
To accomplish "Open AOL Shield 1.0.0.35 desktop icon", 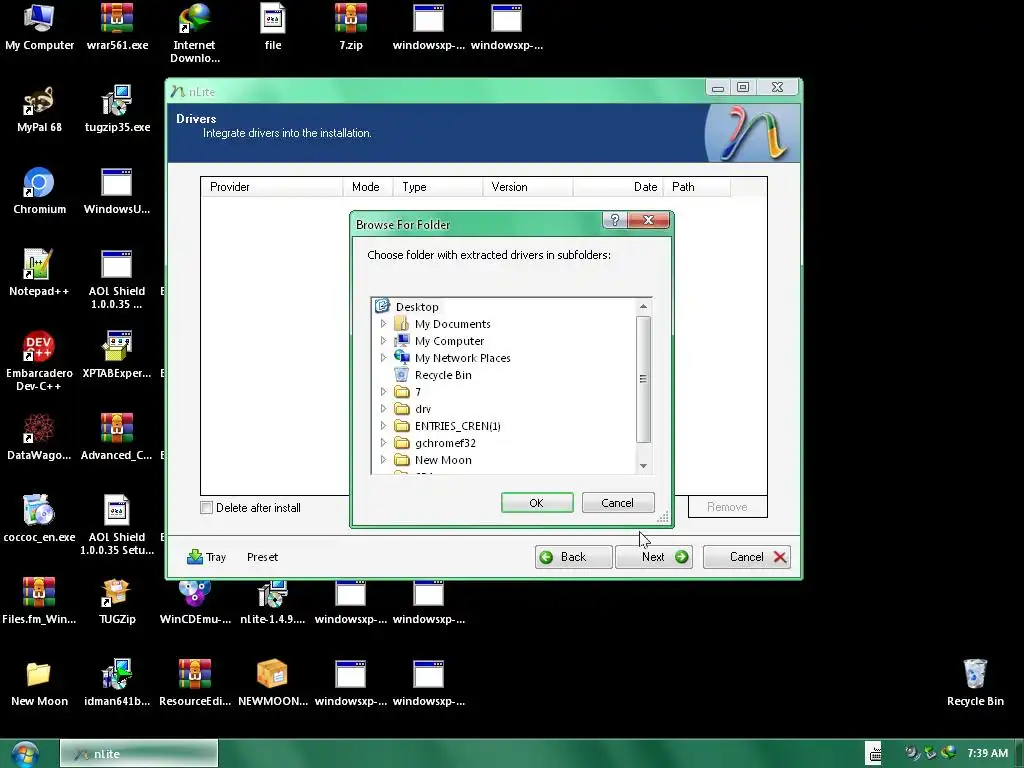I will (x=117, y=279).
